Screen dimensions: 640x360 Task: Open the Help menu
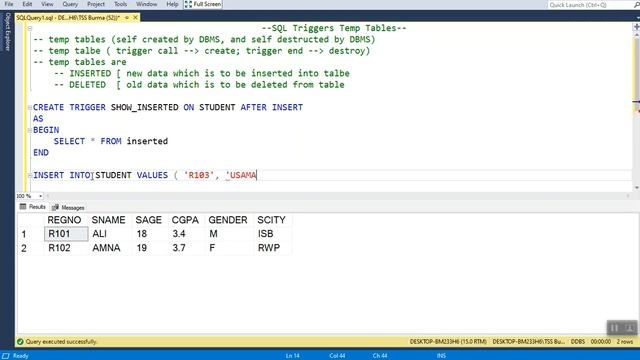[x=172, y=4]
